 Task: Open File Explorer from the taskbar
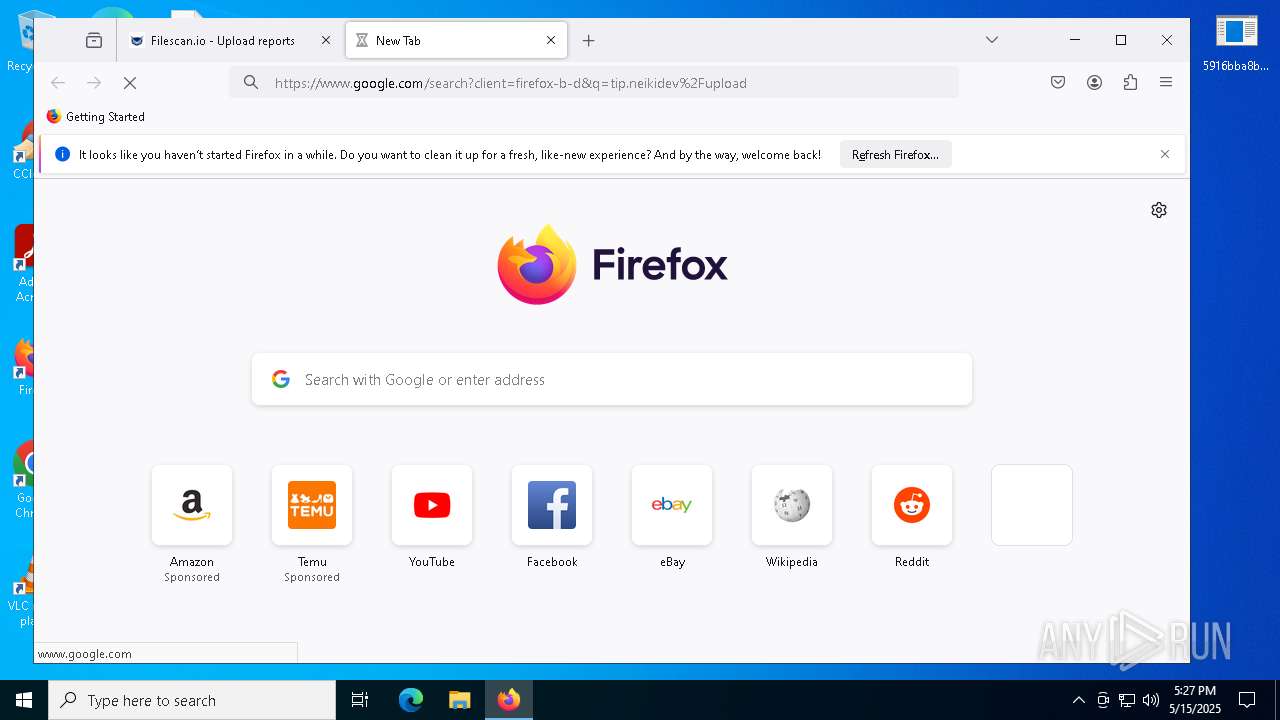[459, 700]
